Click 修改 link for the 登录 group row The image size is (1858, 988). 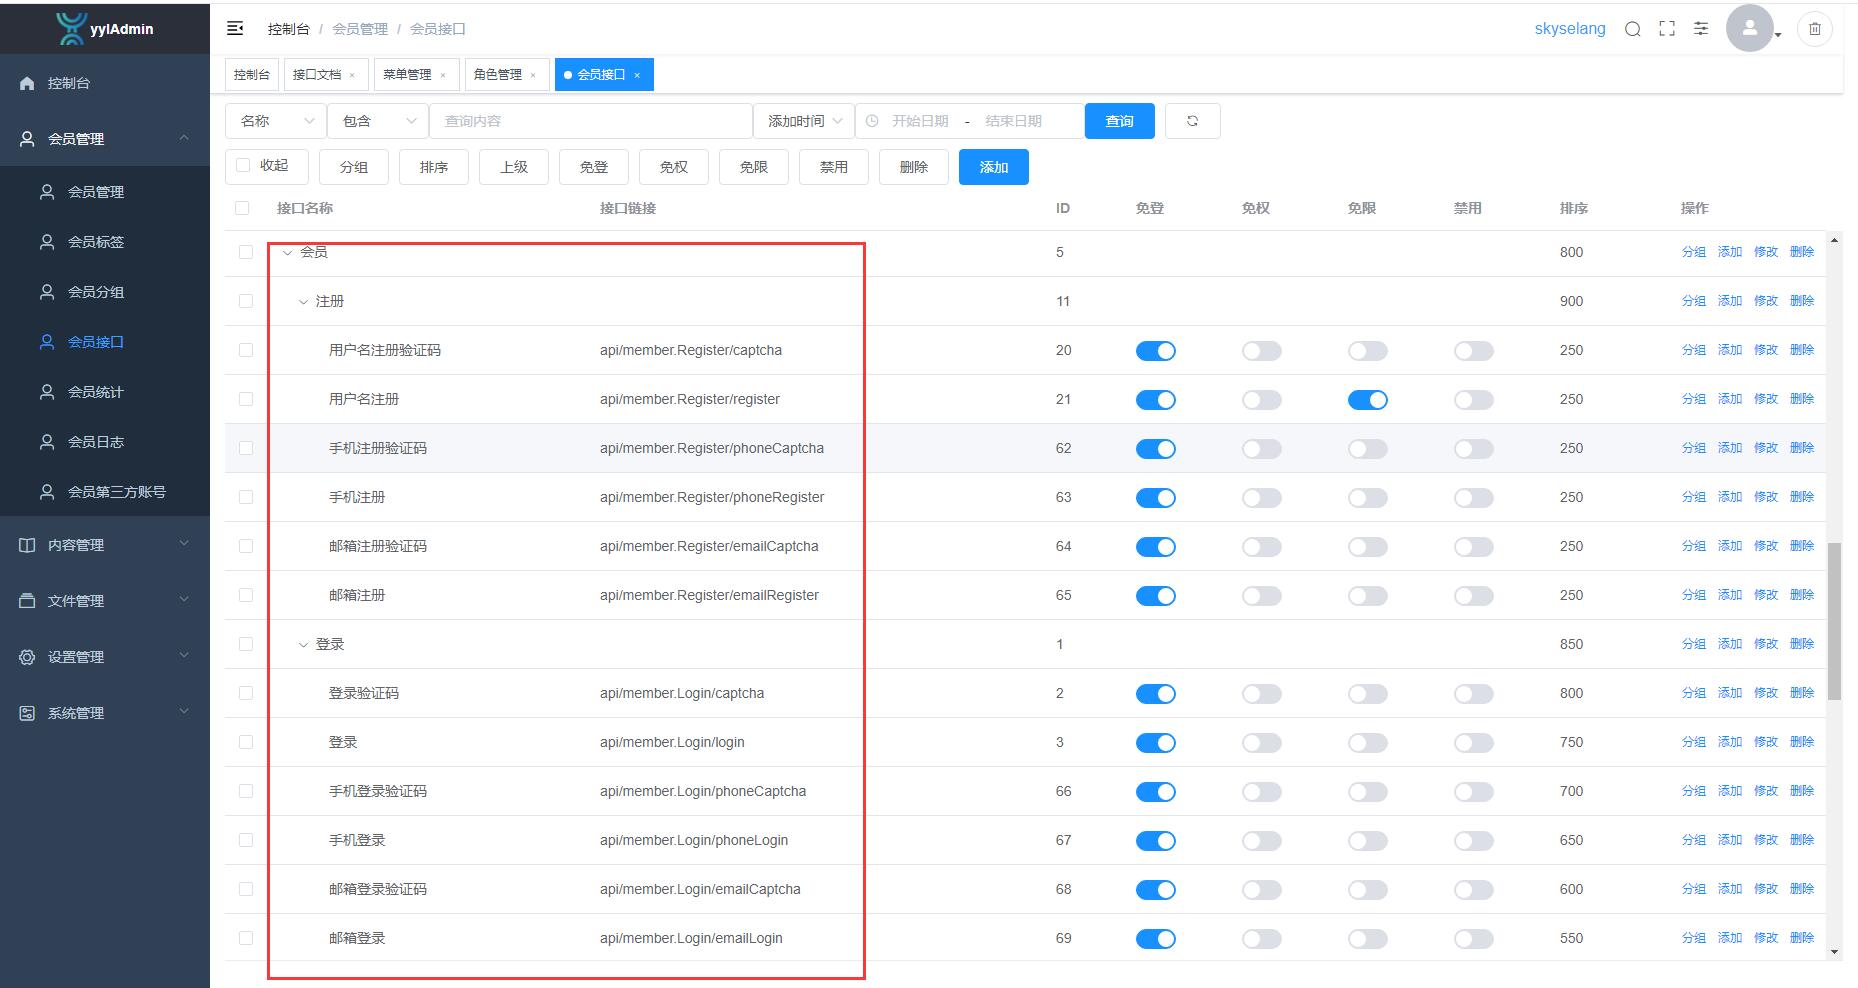click(x=1765, y=644)
